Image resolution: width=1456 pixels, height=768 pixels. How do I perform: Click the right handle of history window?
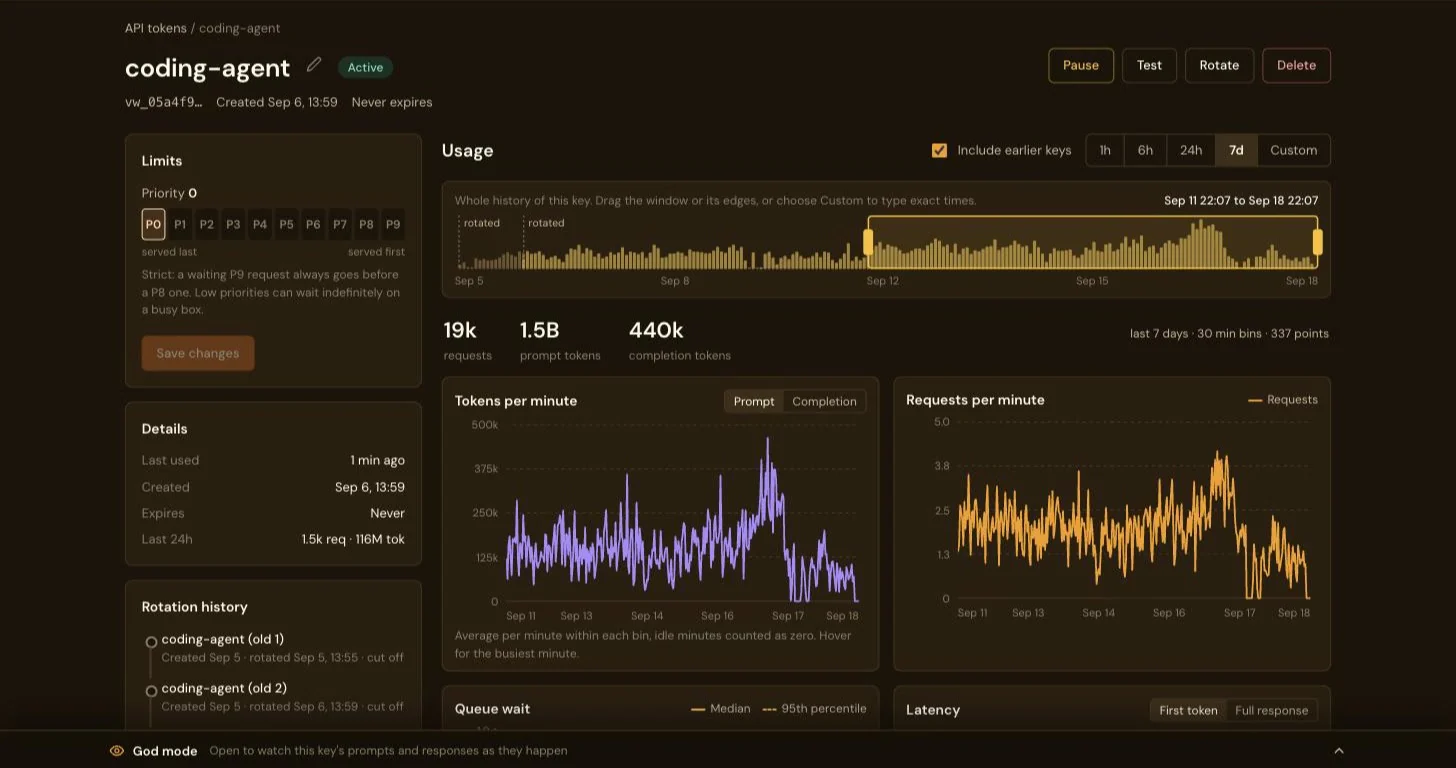[x=1317, y=242]
